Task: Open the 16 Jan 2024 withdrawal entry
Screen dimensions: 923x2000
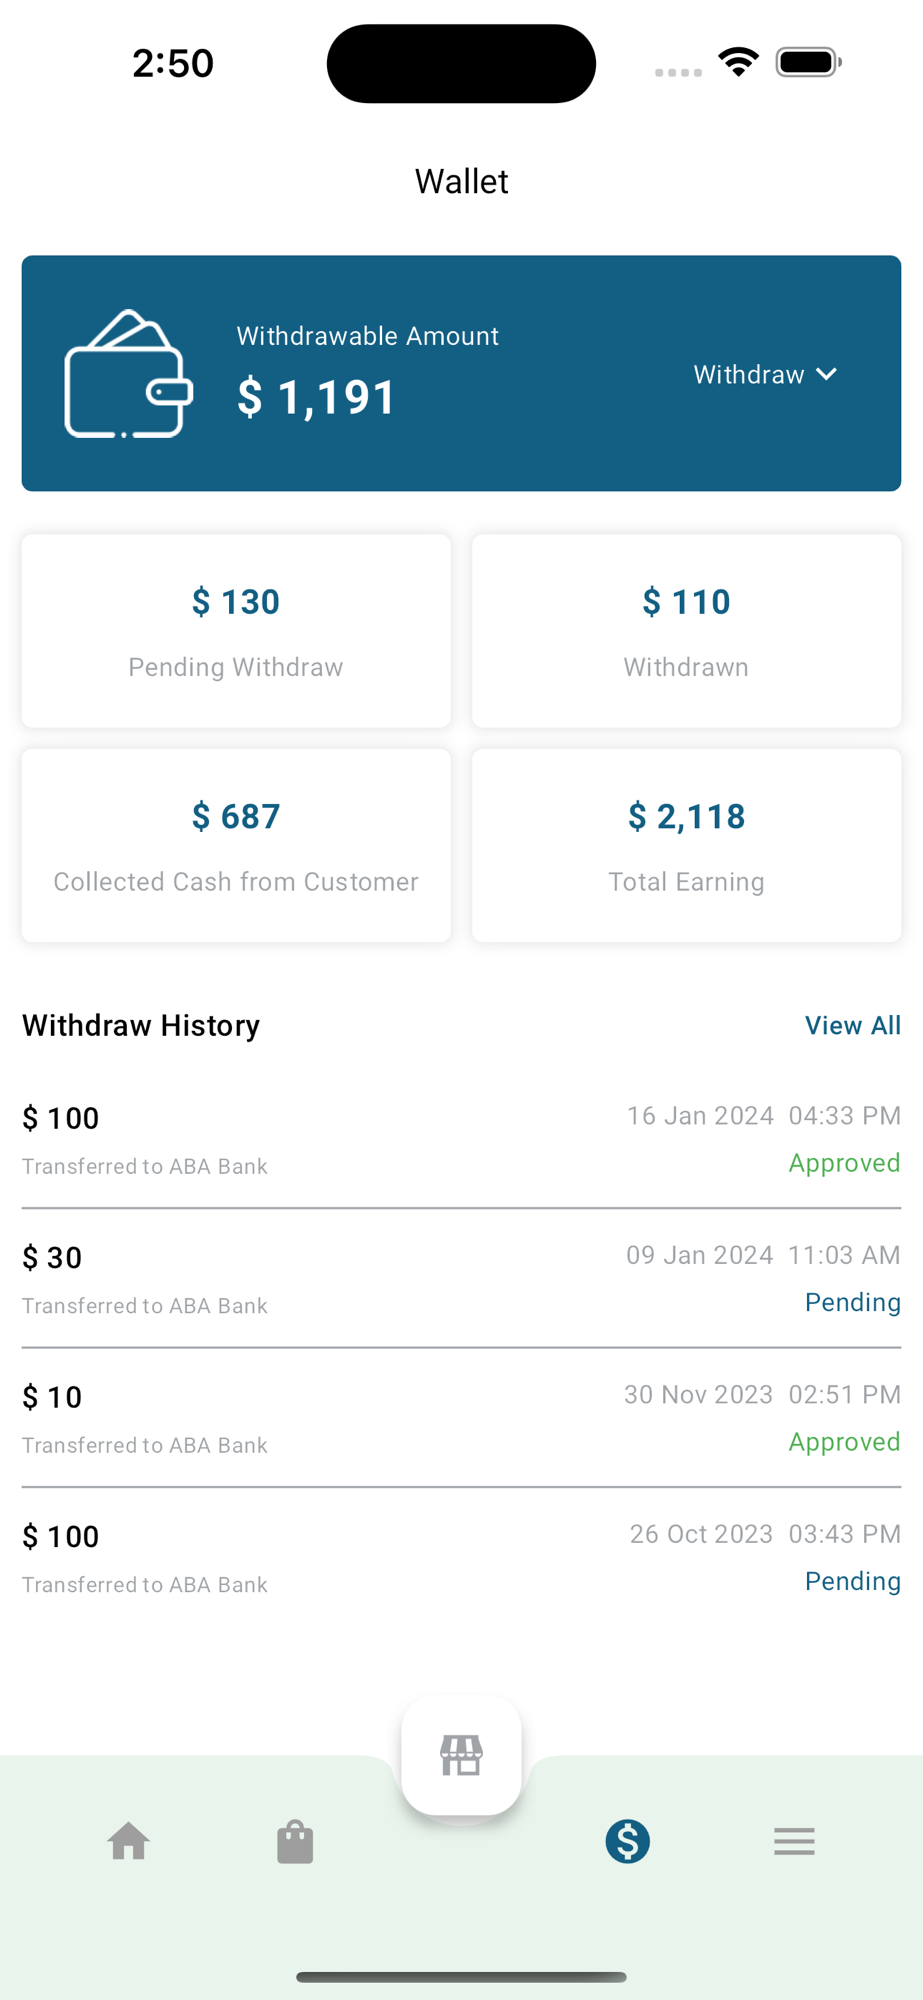Action: [461, 1140]
